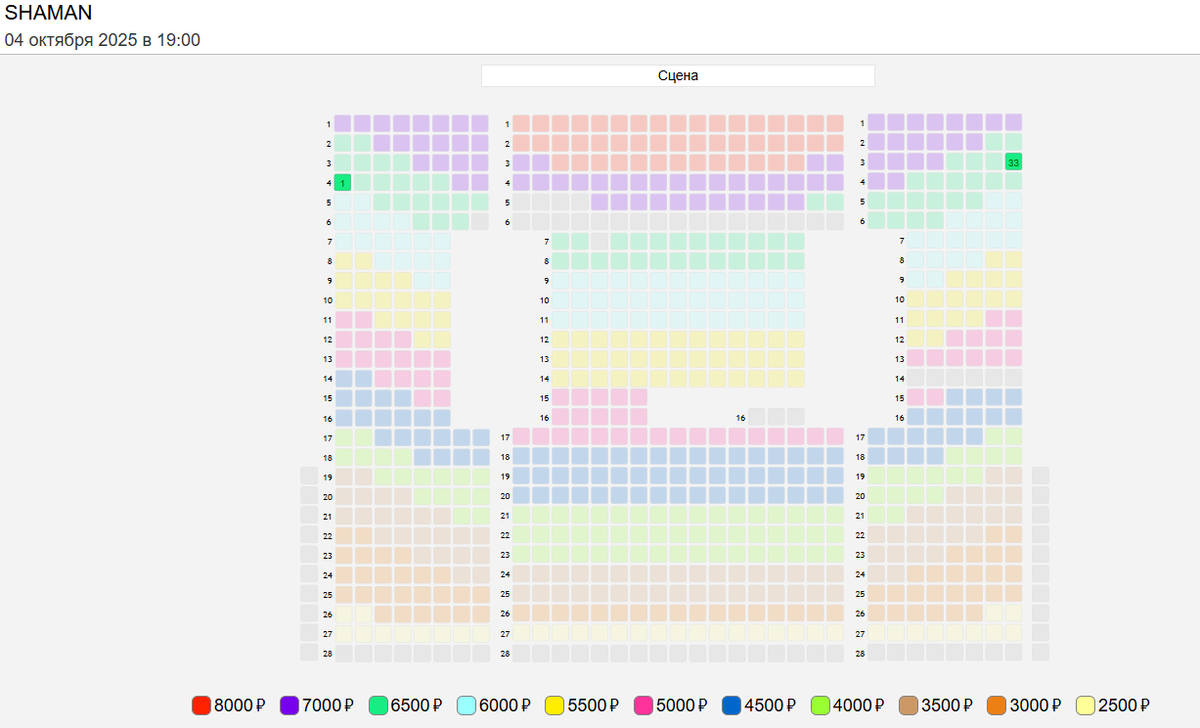Click the date 04 октября 2025 в 19:00
1200x728 pixels.
click(x=103, y=40)
